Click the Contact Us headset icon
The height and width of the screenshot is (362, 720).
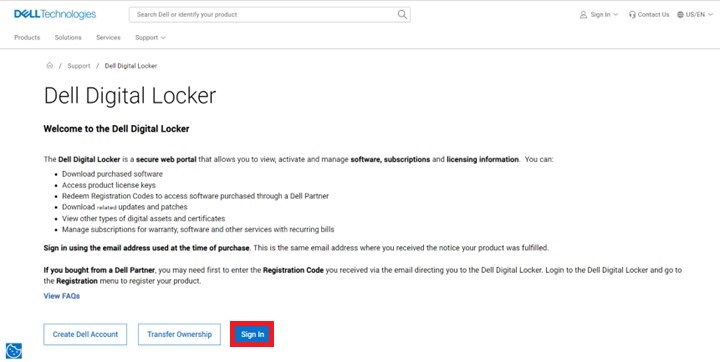632,15
